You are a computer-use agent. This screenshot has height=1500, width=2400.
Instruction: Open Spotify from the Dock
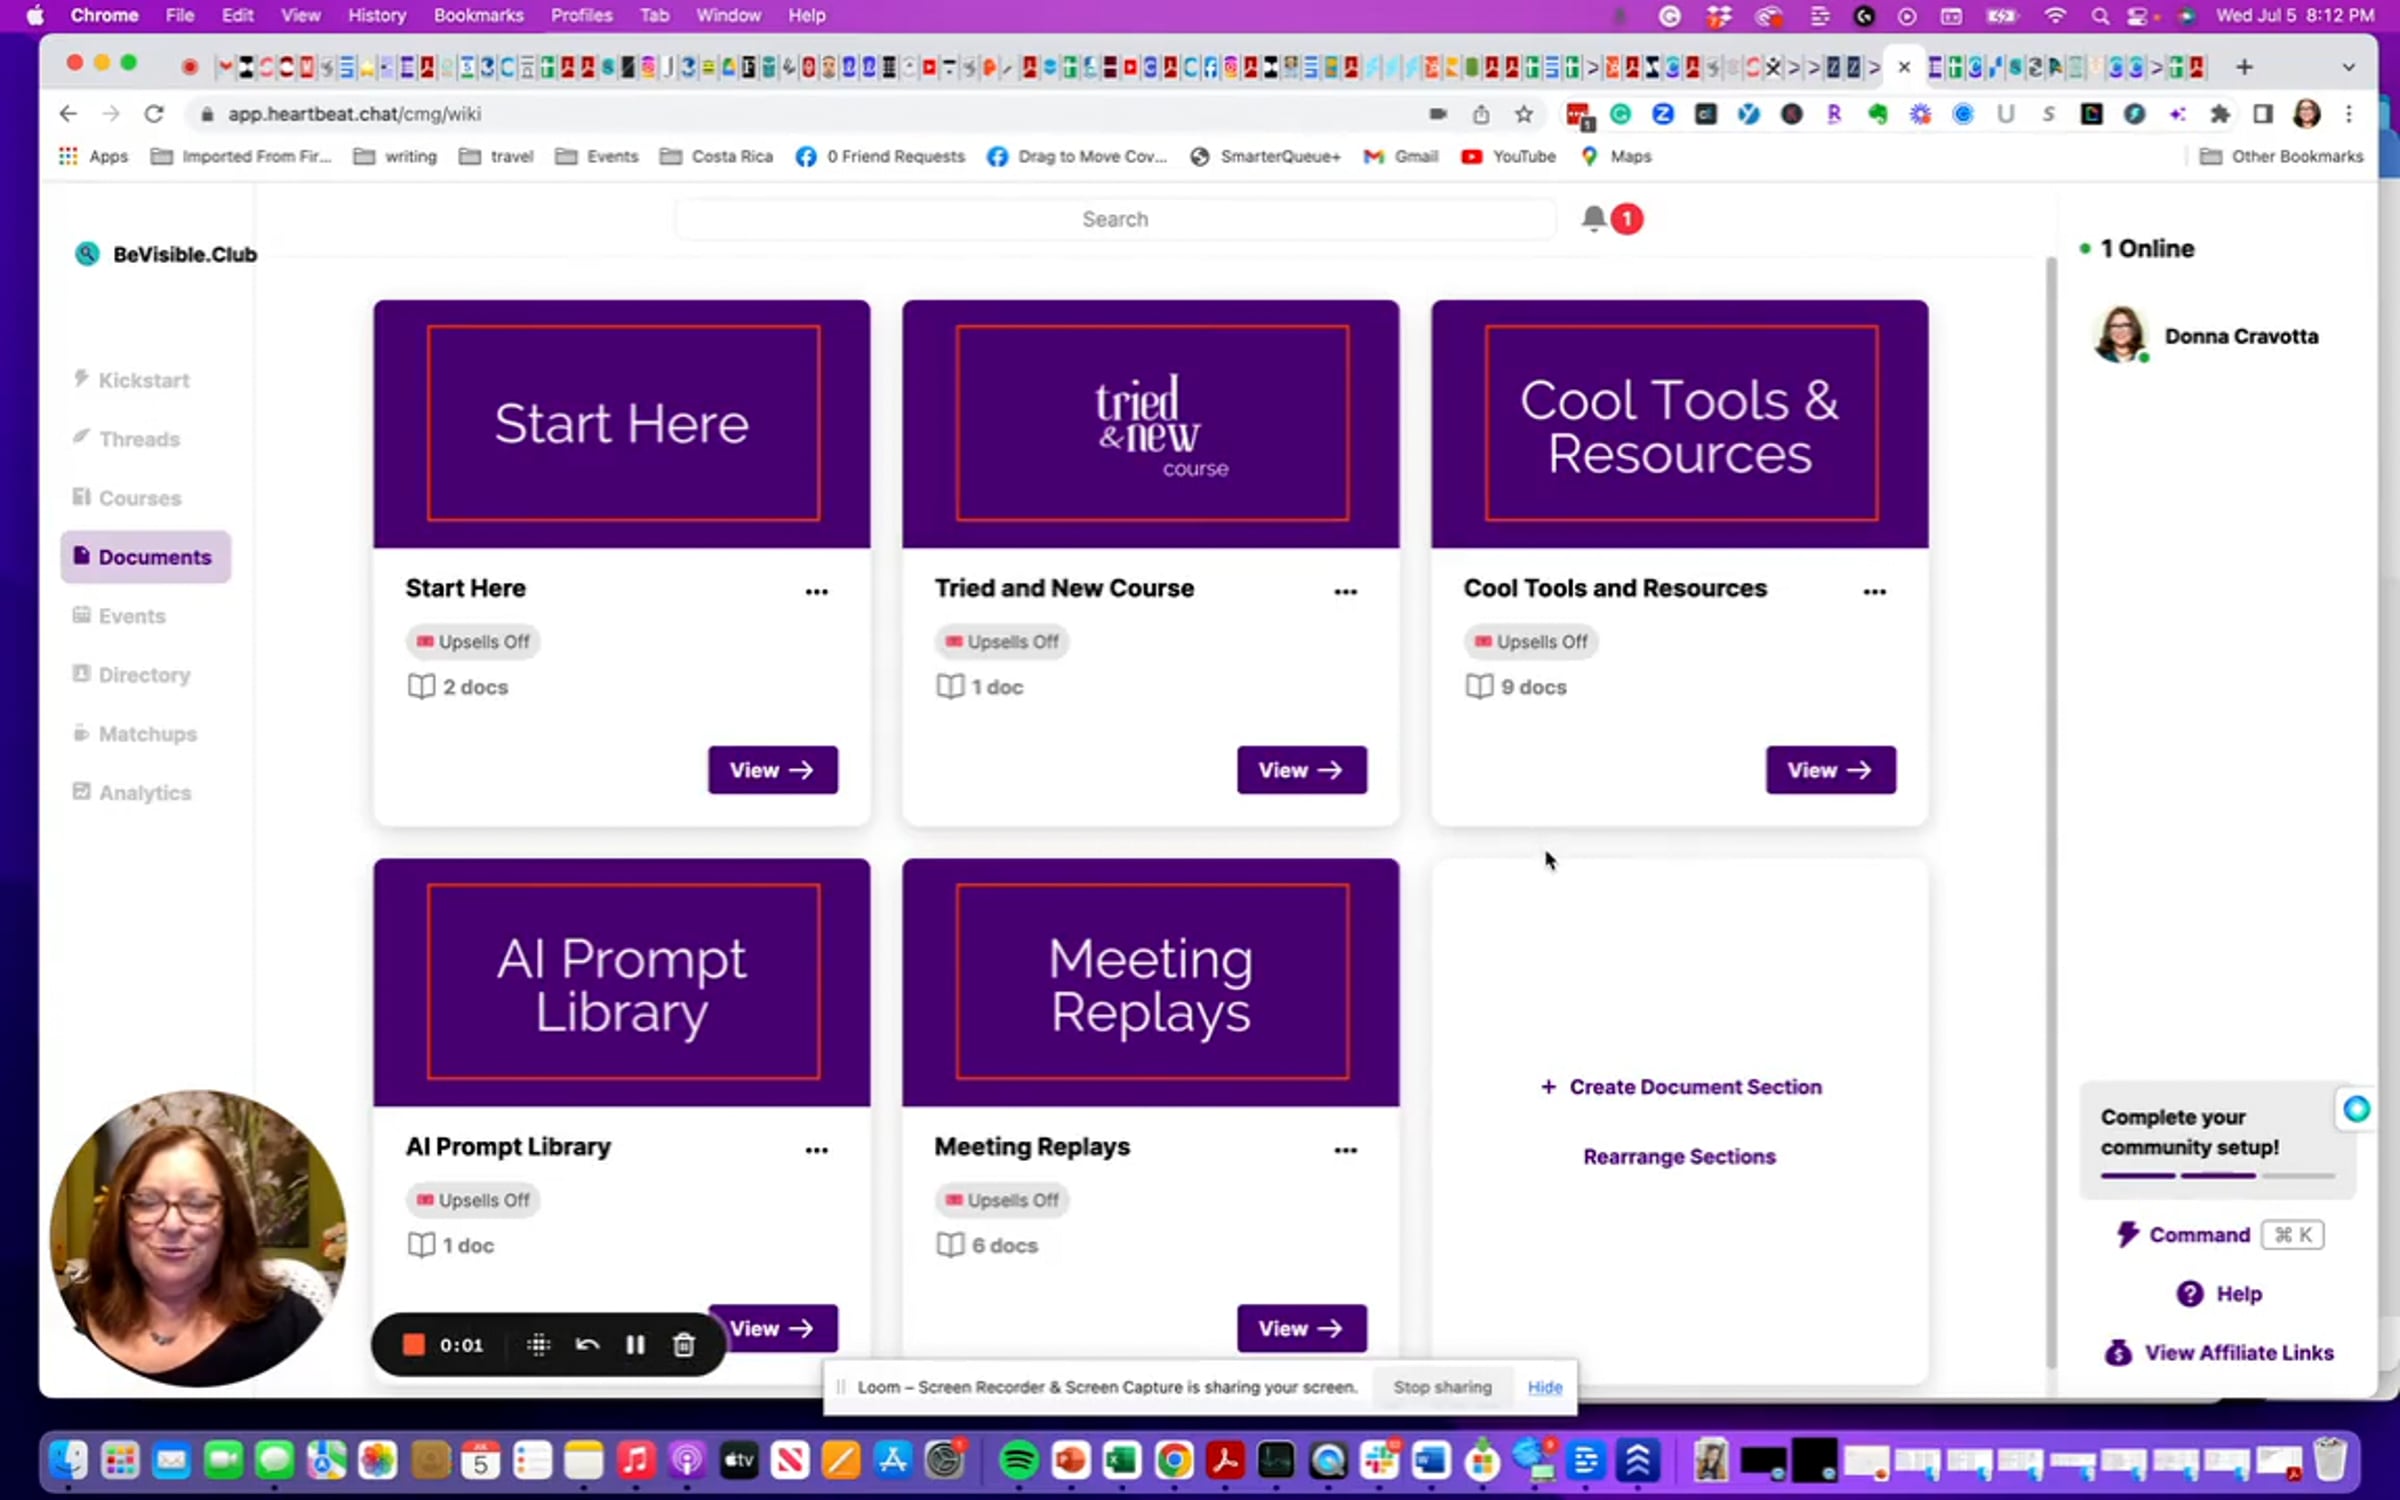click(1018, 1461)
